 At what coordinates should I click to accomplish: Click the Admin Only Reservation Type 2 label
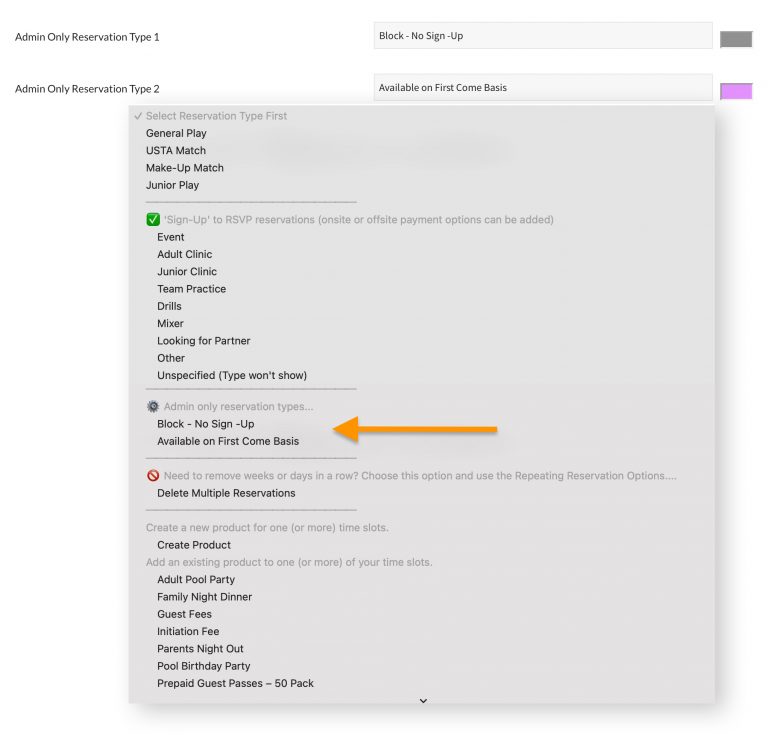point(87,89)
